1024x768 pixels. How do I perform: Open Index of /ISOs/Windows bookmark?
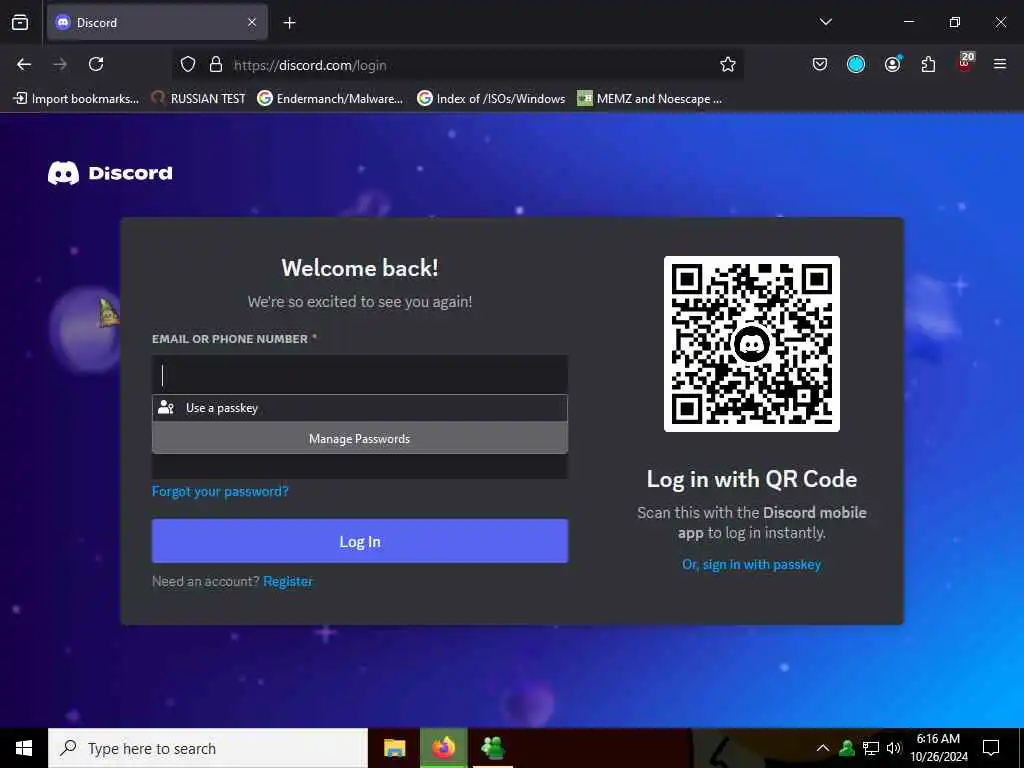coord(491,99)
